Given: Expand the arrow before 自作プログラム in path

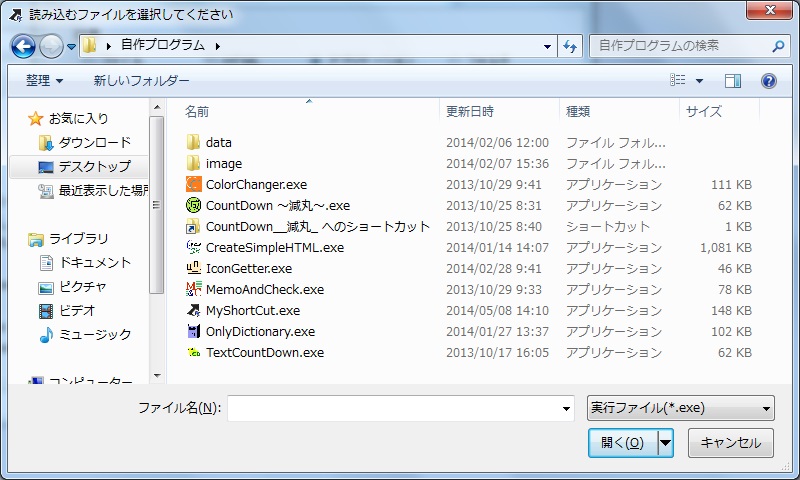Looking at the screenshot, I should 109,46.
